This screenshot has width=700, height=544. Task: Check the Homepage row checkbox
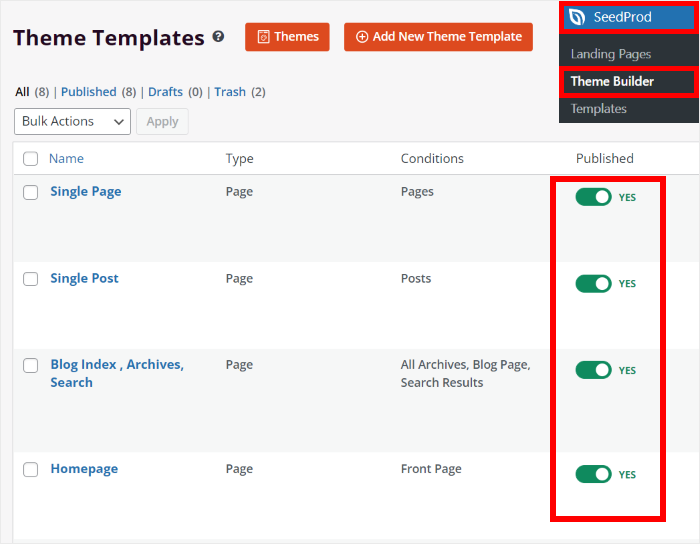coord(30,469)
